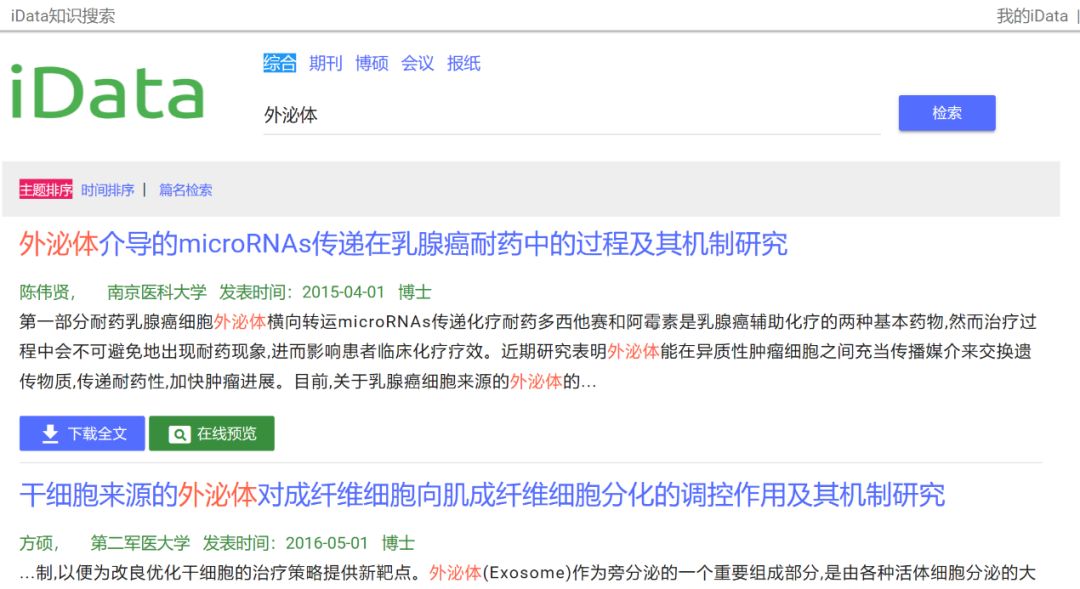The height and width of the screenshot is (589, 1080).
Task: Switch to the 期刊 journals tab
Action: (326, 63)
